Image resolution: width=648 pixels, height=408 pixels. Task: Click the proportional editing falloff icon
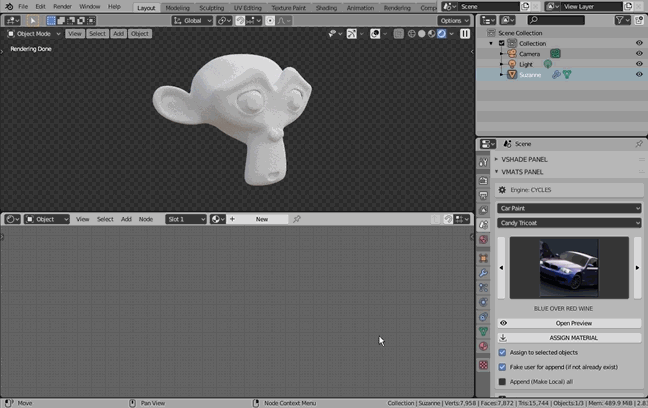pyautogui.click(x=284, y=21)
